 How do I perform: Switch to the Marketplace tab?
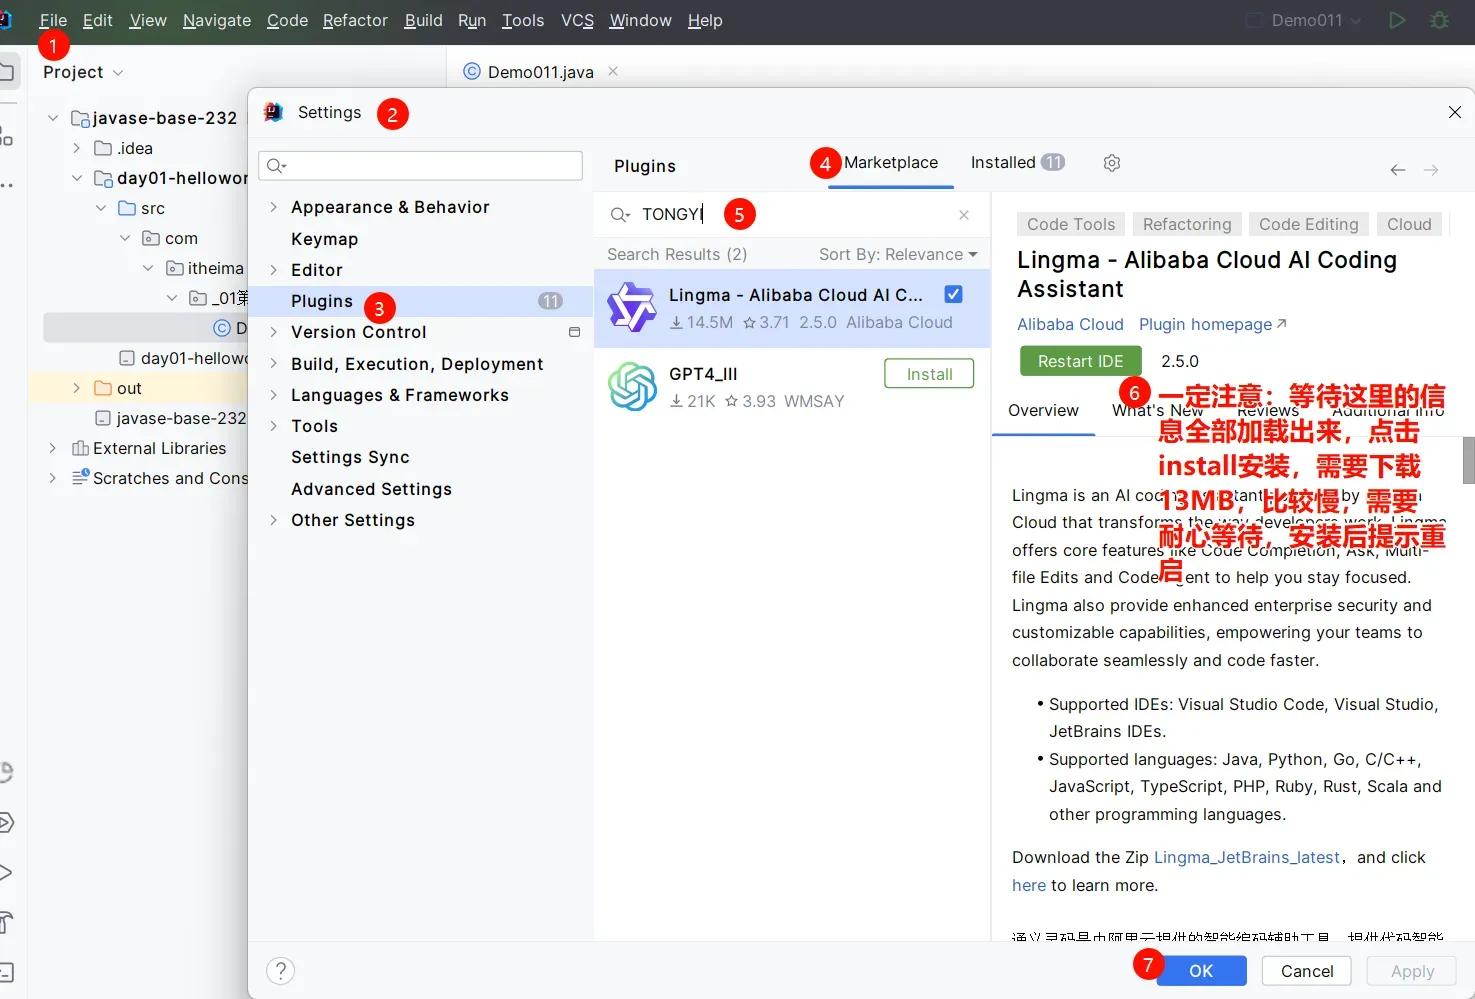click(891, 162)
